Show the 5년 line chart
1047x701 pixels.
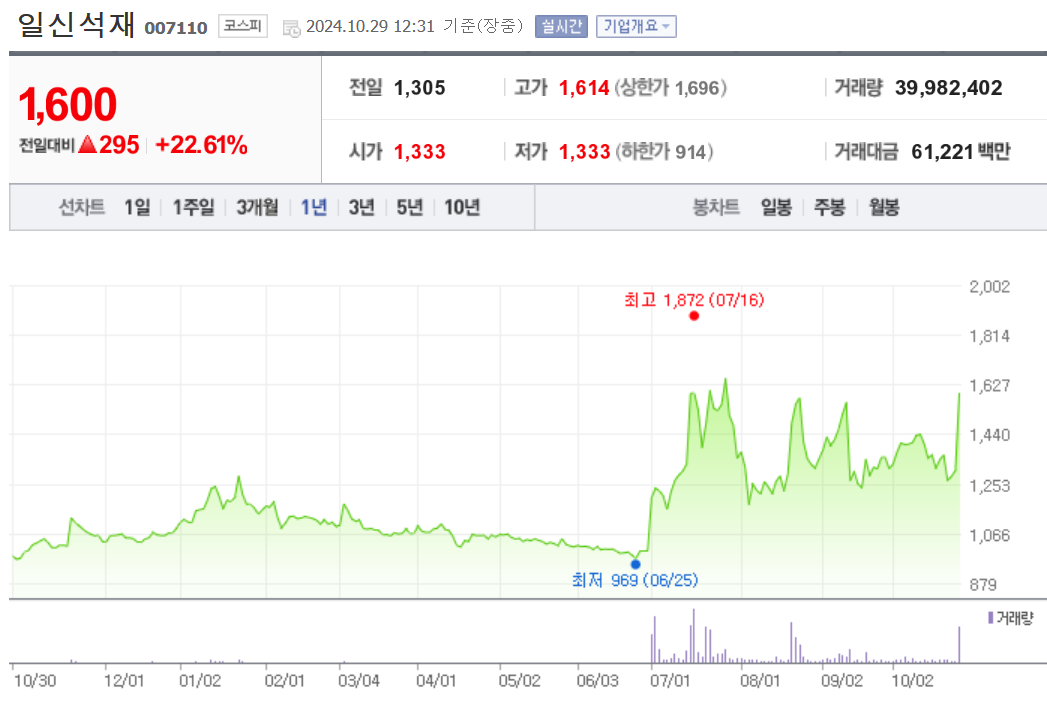point(409,208)
